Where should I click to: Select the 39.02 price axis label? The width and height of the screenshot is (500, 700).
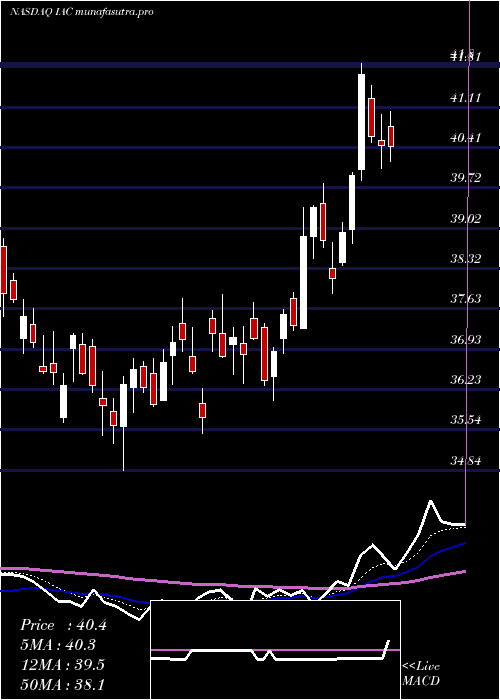(466, 218)
